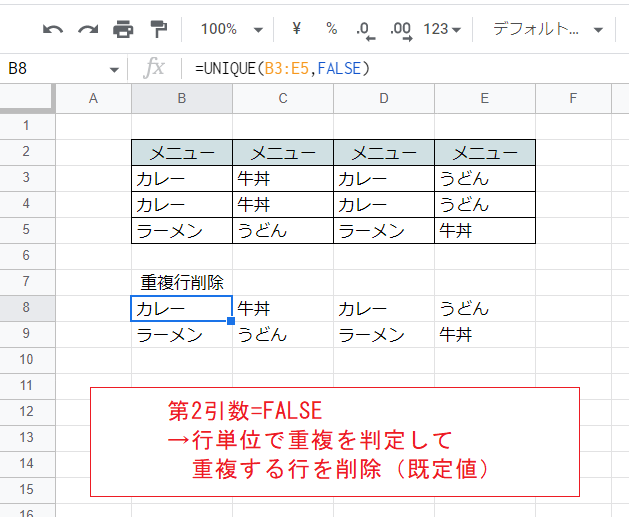Apply percent format

click(331, 28)
